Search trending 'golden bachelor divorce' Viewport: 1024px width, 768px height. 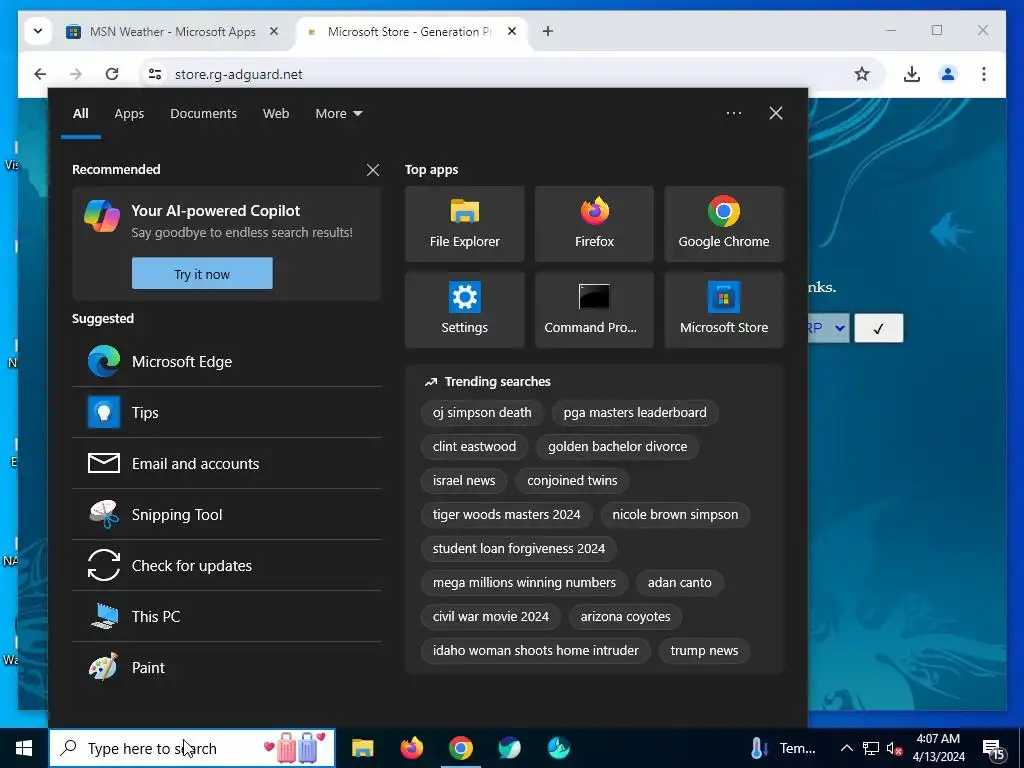(x=617, y=447)
